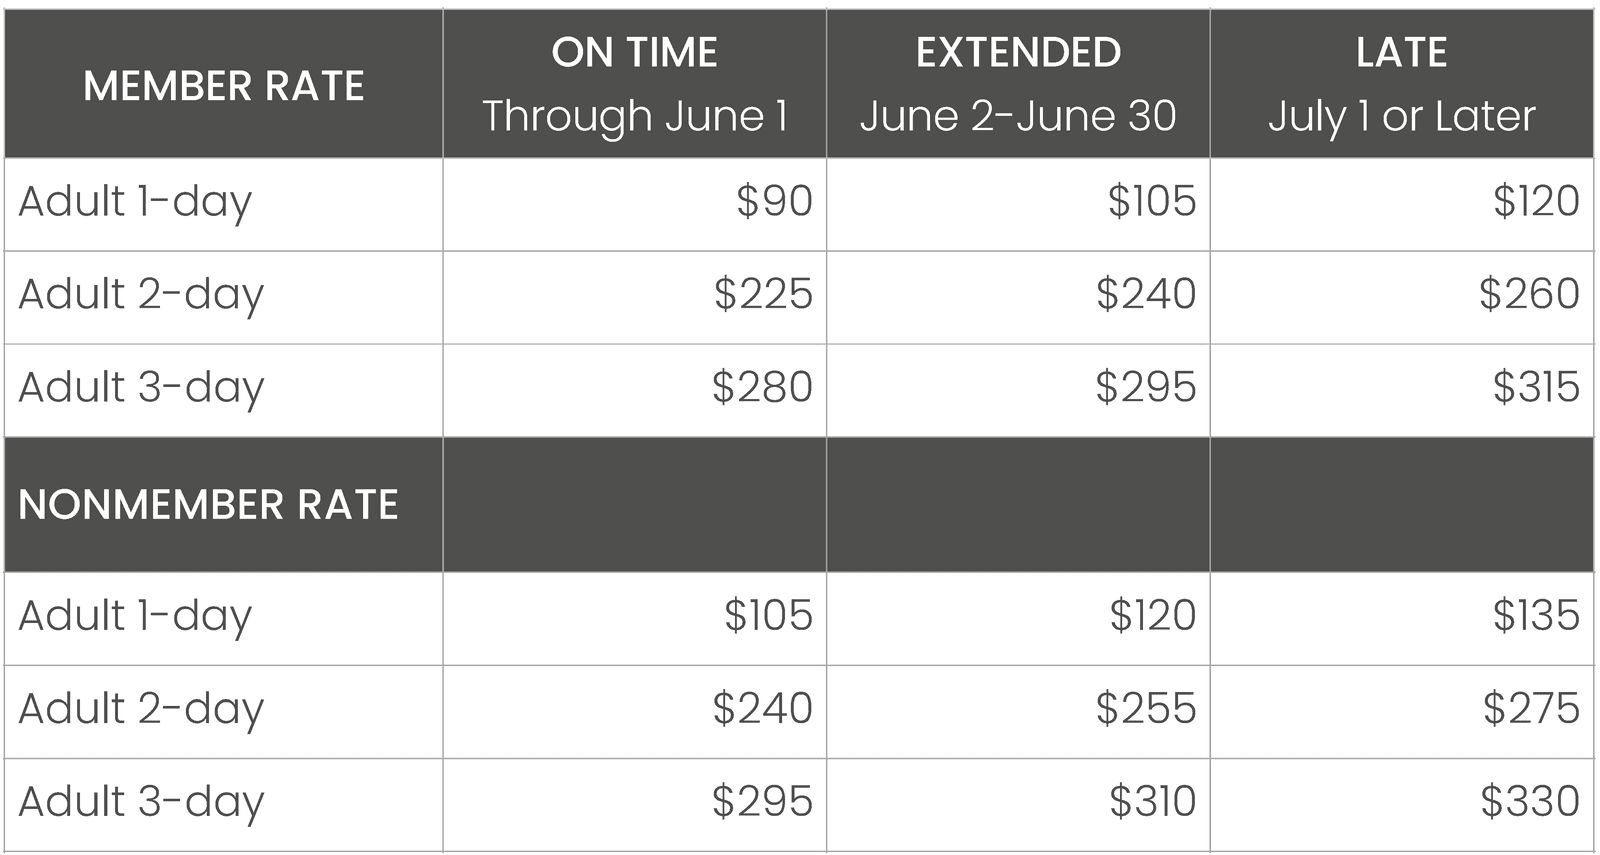The height and width of the screenshot is (855, 1600).
Task: Click the MEMBER RATE header cell
Action: tap(223, 85)
